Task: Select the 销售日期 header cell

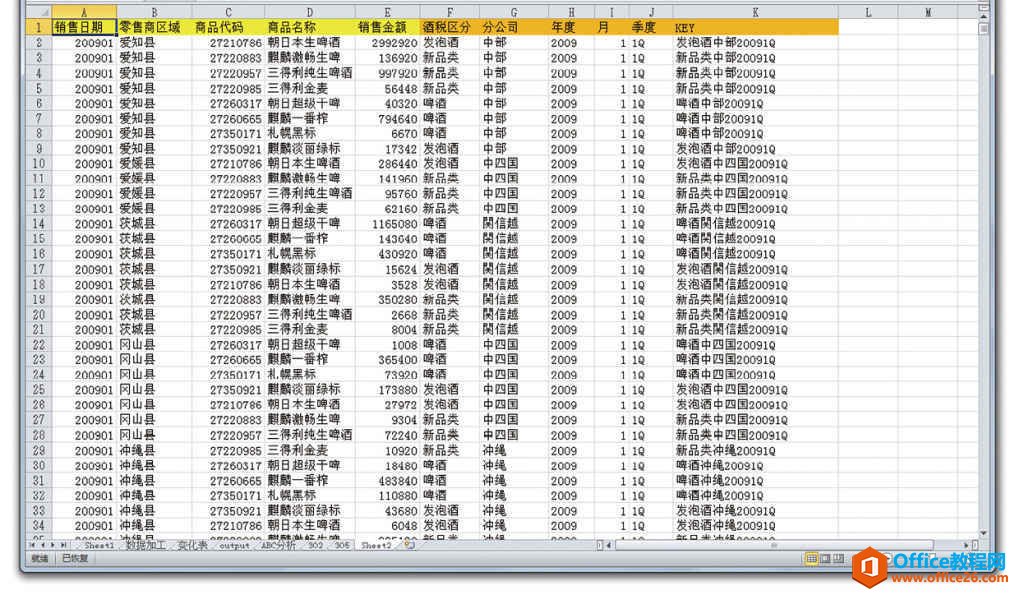Action: [x=84, y=27]
